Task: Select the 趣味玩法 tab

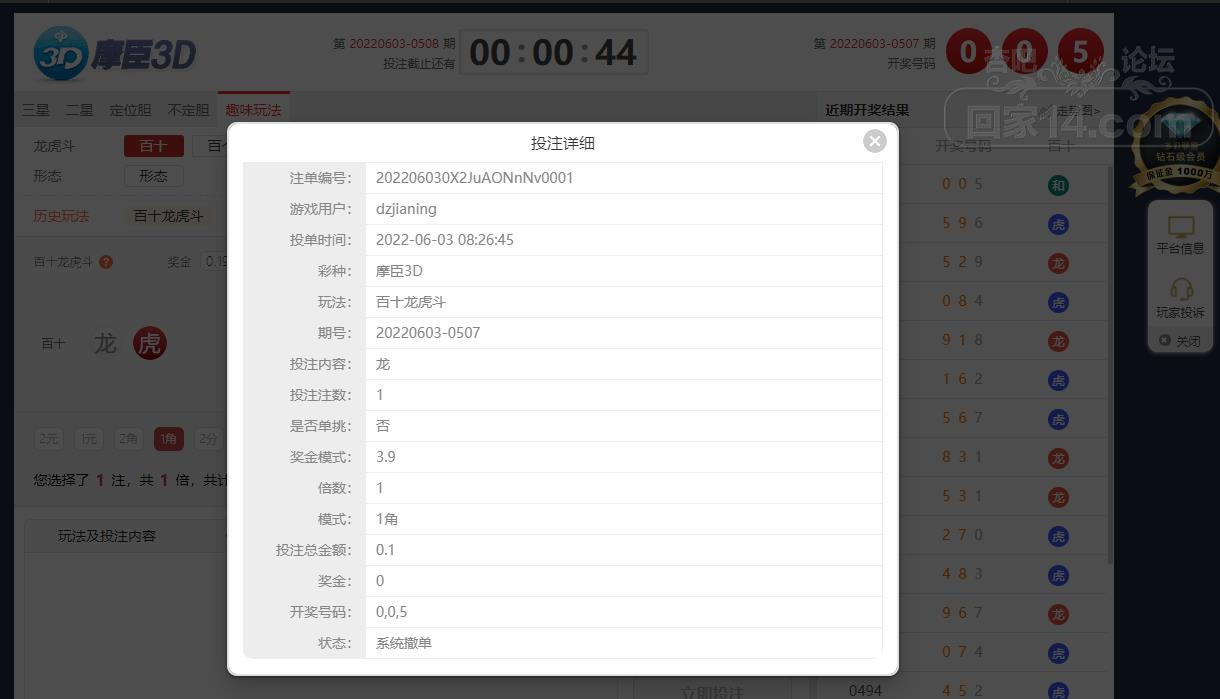Action: tap(253, 110)
